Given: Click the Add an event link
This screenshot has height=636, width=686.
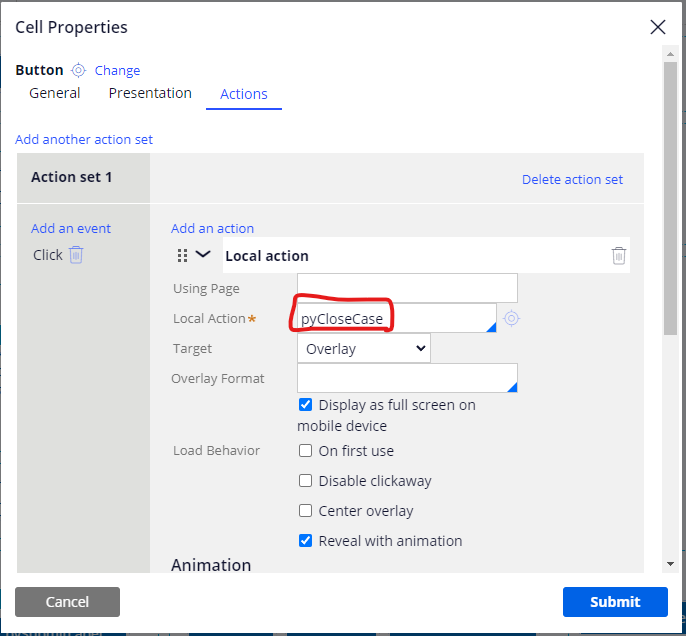Looking at the screenshot, I should pos(71,228).
